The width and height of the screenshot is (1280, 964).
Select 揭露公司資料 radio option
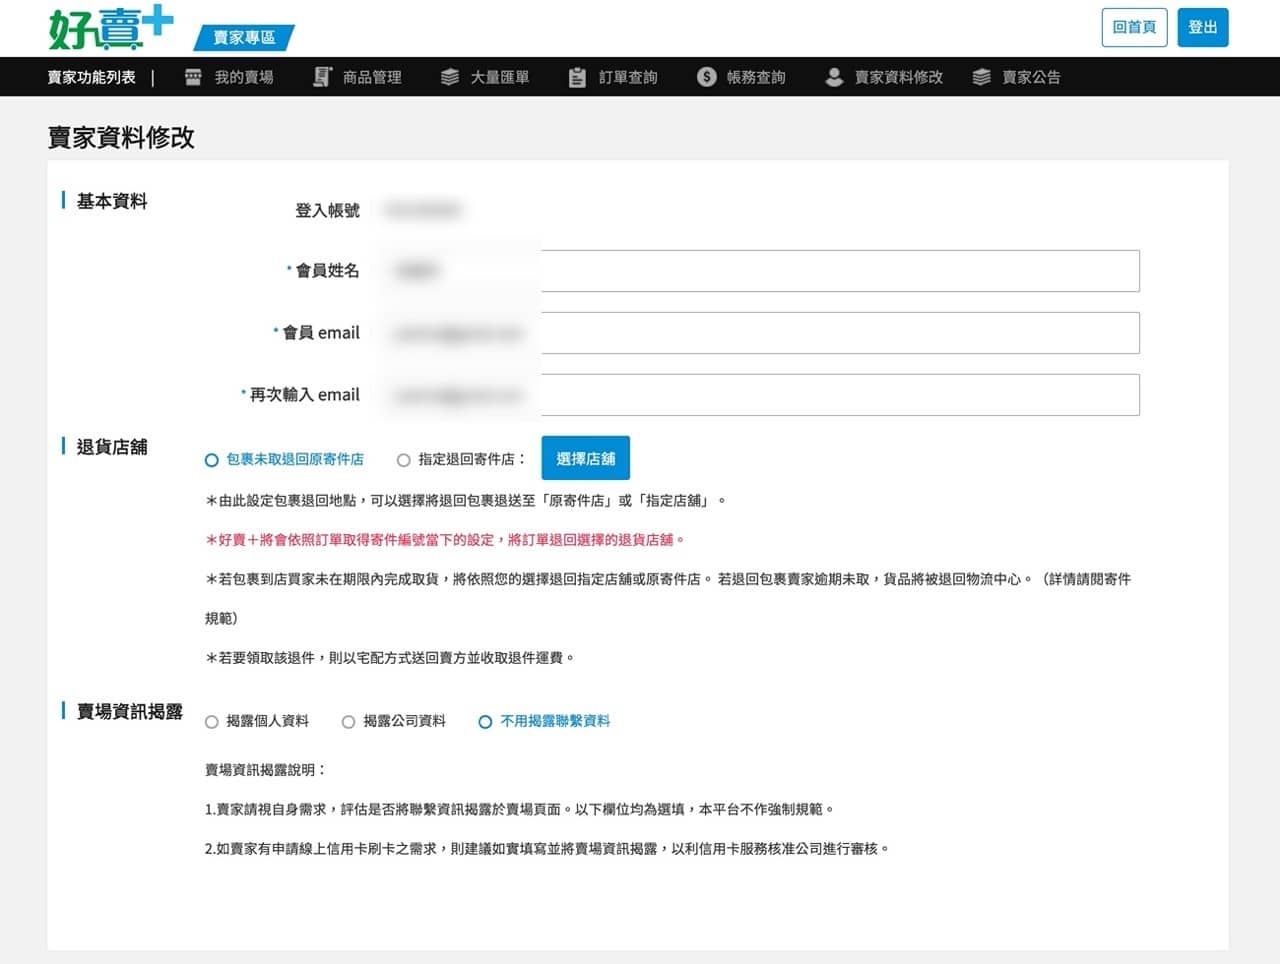click(x=349, y=722)
